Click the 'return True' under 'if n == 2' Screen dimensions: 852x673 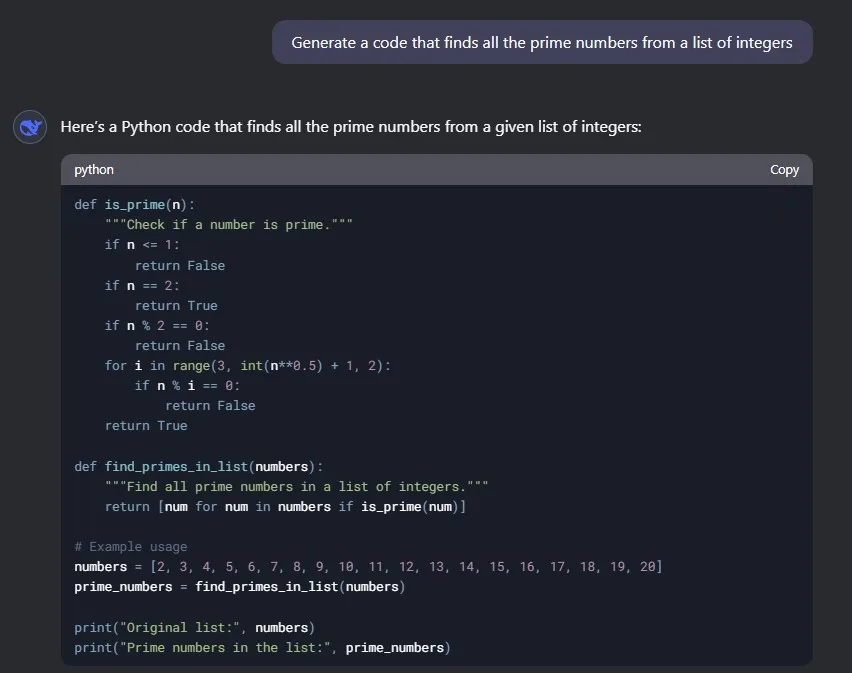click(176, 306)
